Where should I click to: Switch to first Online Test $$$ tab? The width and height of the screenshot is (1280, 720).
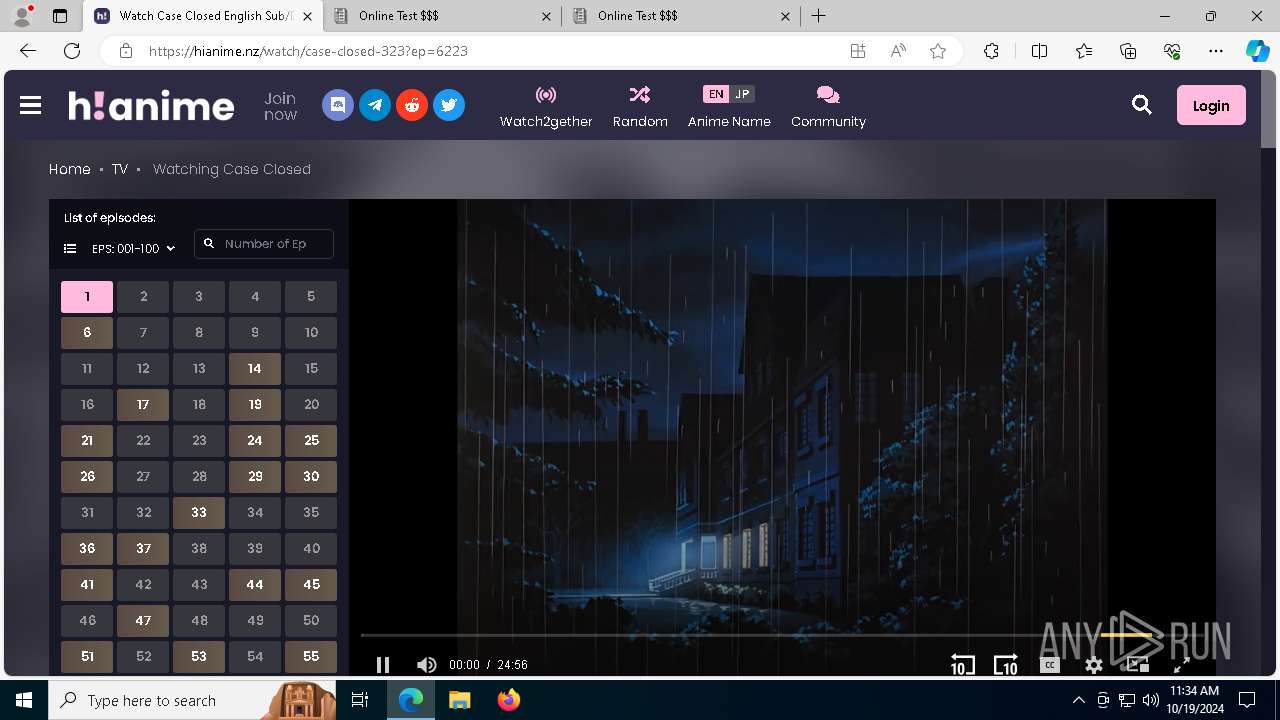point(443,16)
